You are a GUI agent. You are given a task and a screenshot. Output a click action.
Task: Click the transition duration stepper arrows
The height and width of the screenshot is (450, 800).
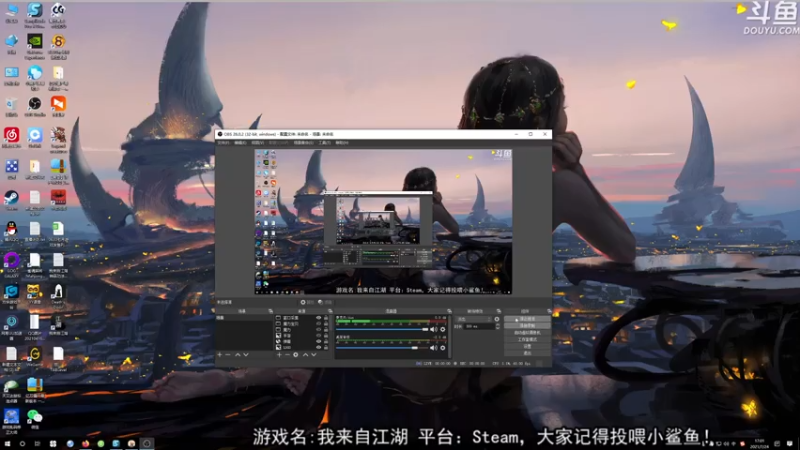coord(497,327)
